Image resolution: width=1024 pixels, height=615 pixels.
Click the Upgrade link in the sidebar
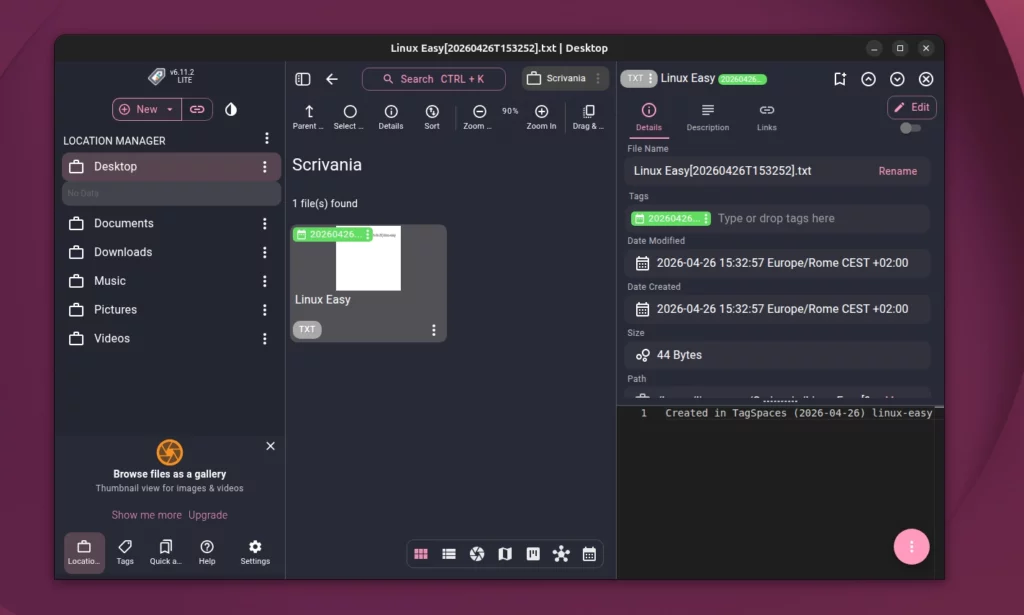(208, 514)
